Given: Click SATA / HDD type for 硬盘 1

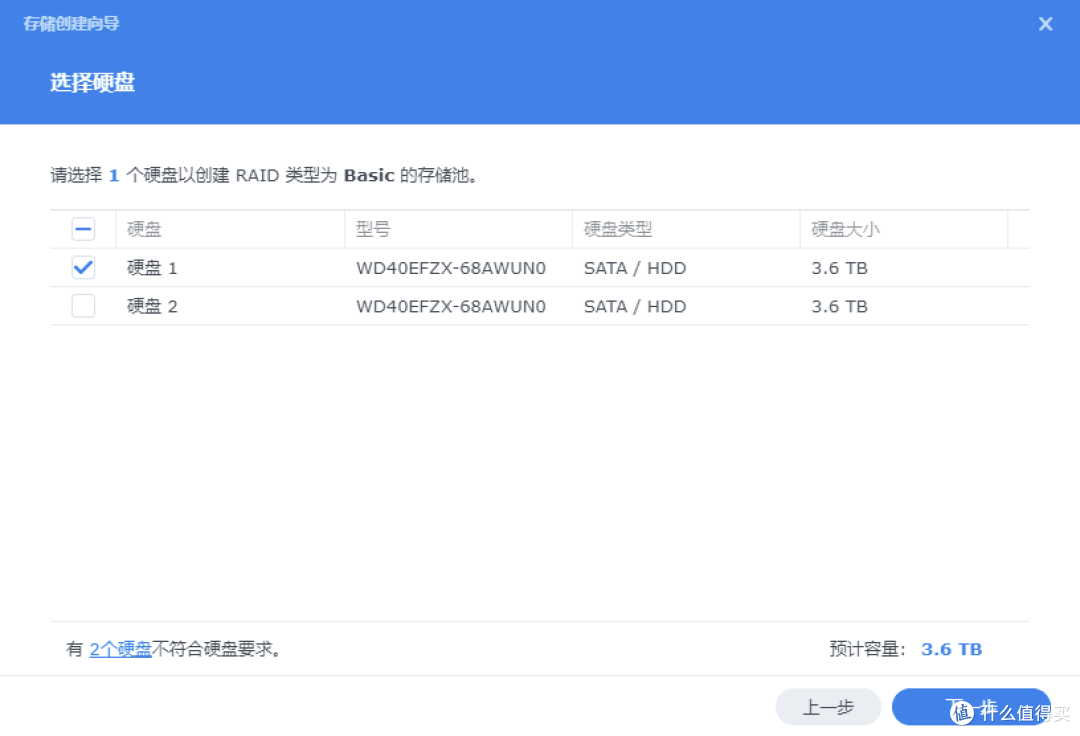Looking at the screenshot, I should pyautogui.click(x=635, y=268).
